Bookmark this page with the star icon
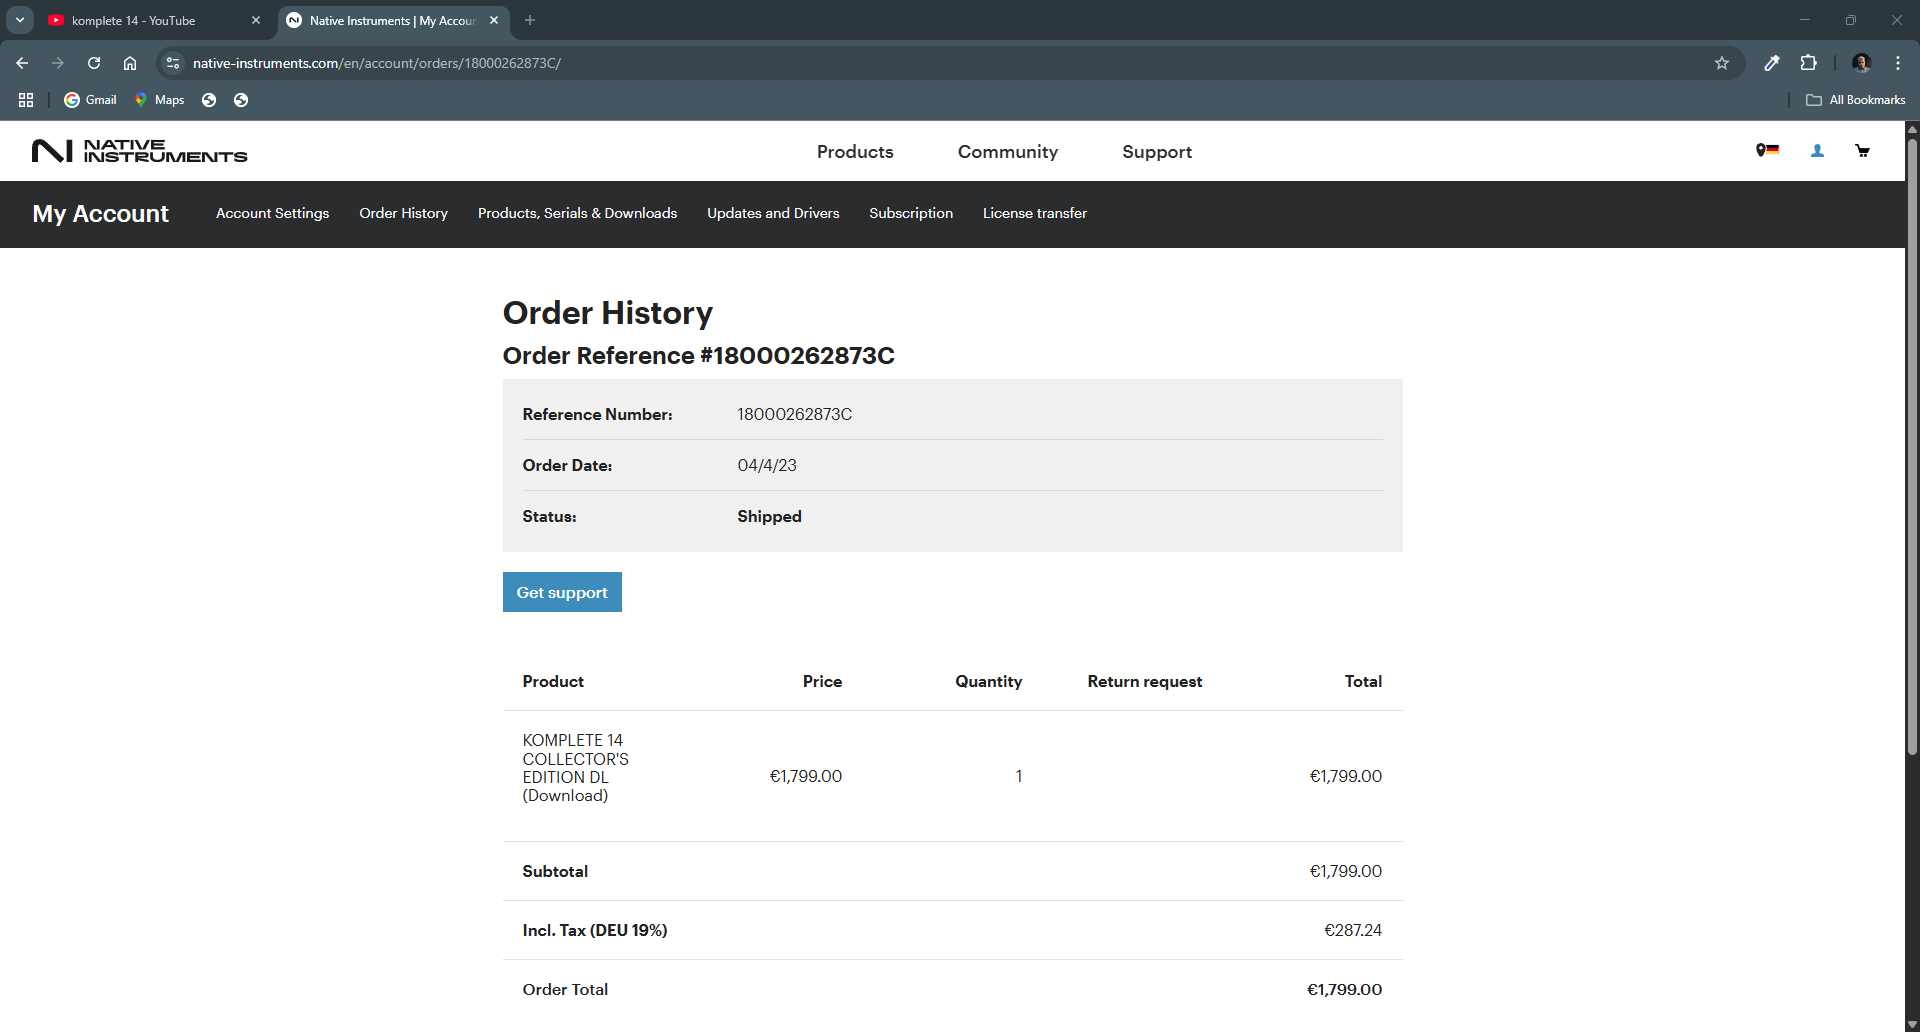Image resolution: width=1920 pixels, height=1032 pixels. pyautogui.click(x=1721, y=63)
